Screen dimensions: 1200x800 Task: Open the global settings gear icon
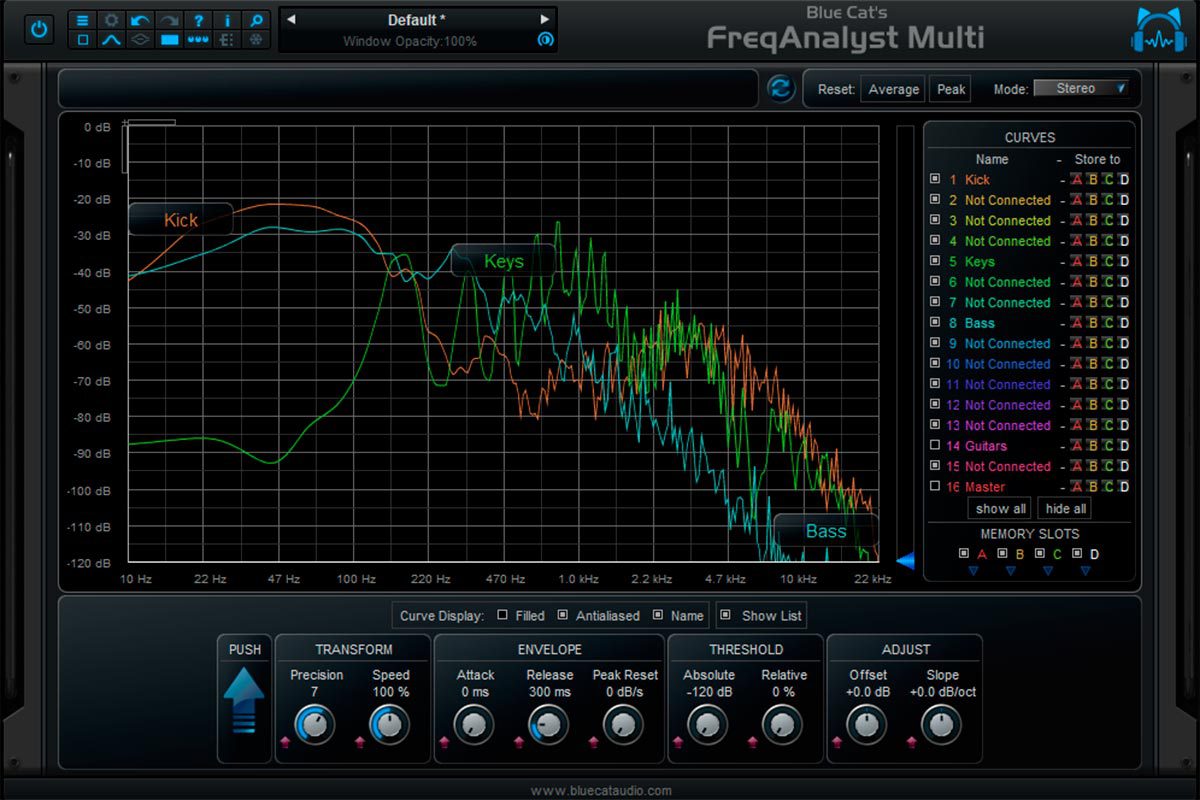pyautogui.click(x=112, y=20)
